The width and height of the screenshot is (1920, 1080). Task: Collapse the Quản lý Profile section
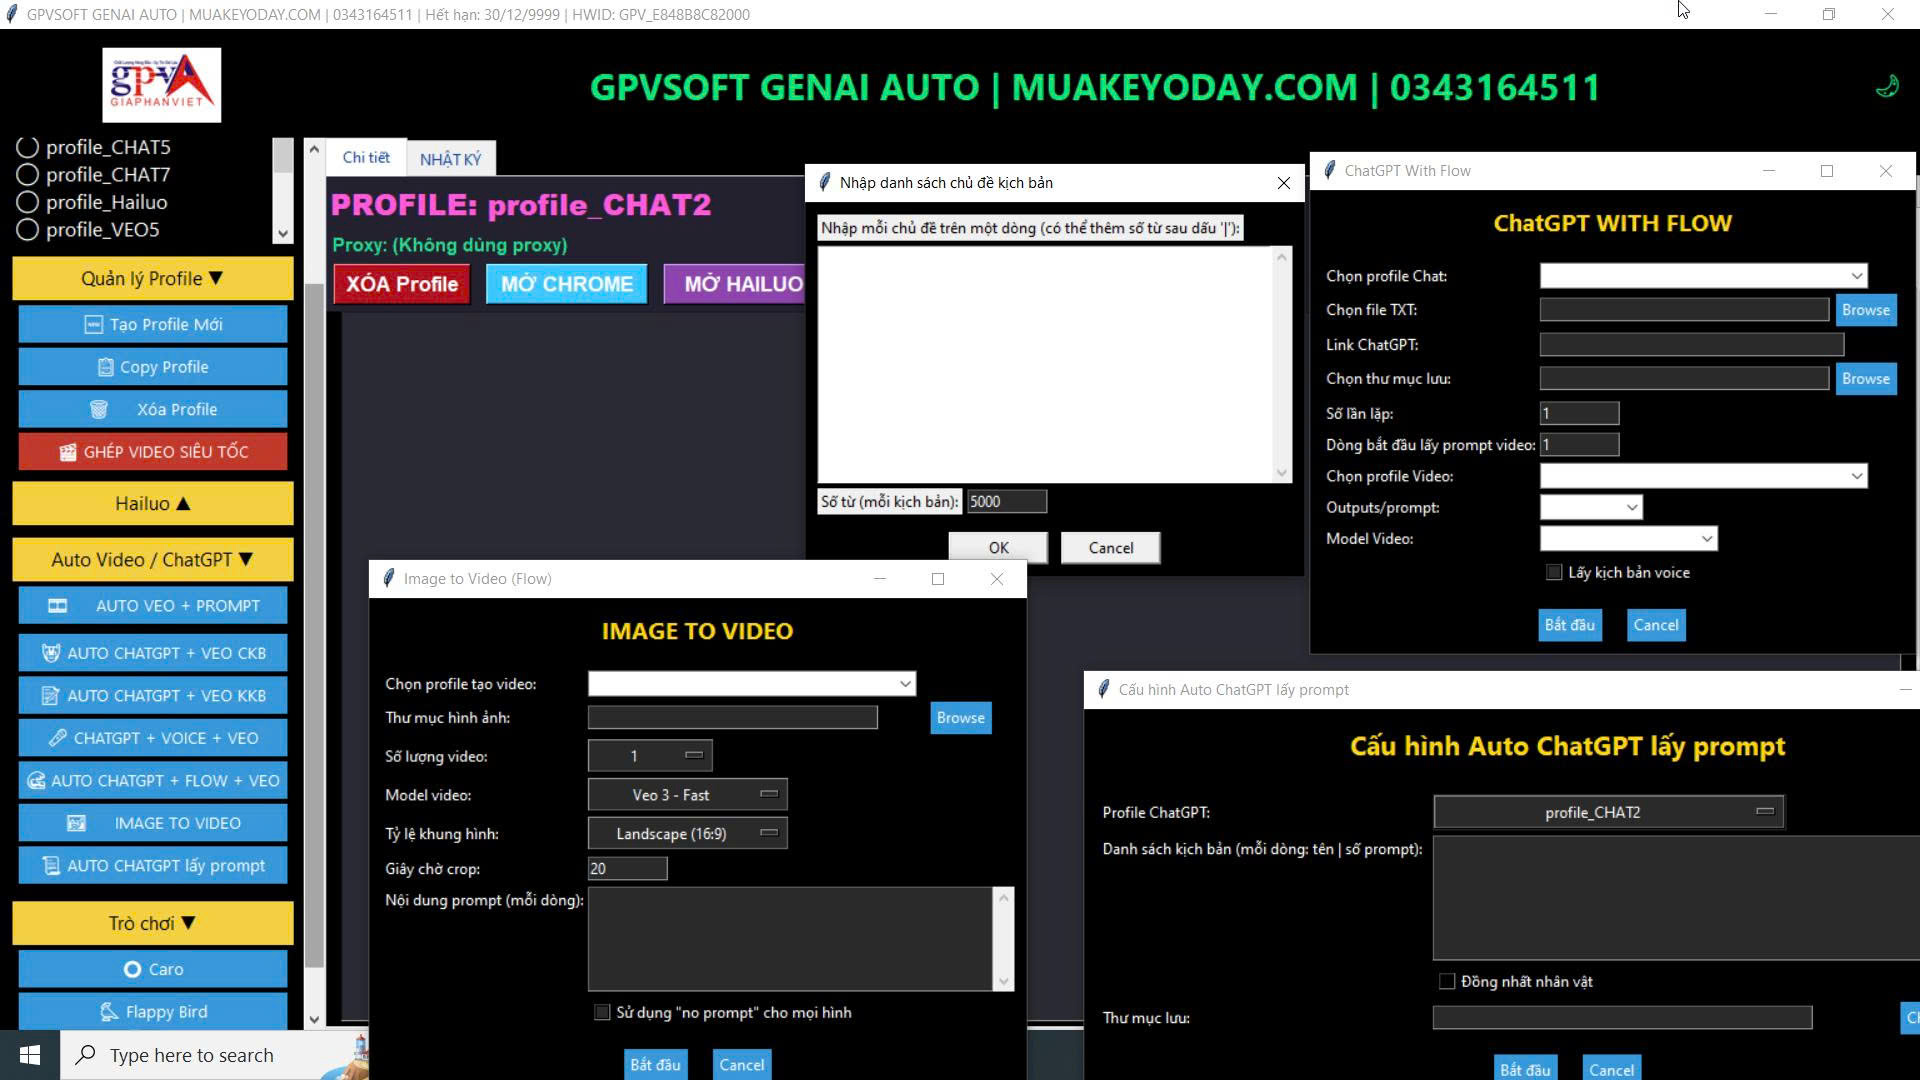[153, 279]
